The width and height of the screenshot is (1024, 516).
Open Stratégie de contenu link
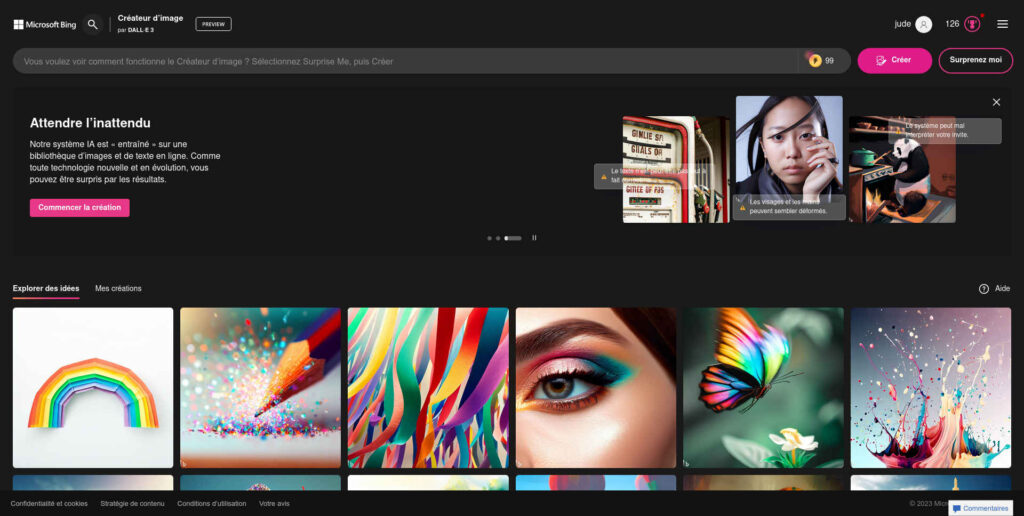click(133, 504)
